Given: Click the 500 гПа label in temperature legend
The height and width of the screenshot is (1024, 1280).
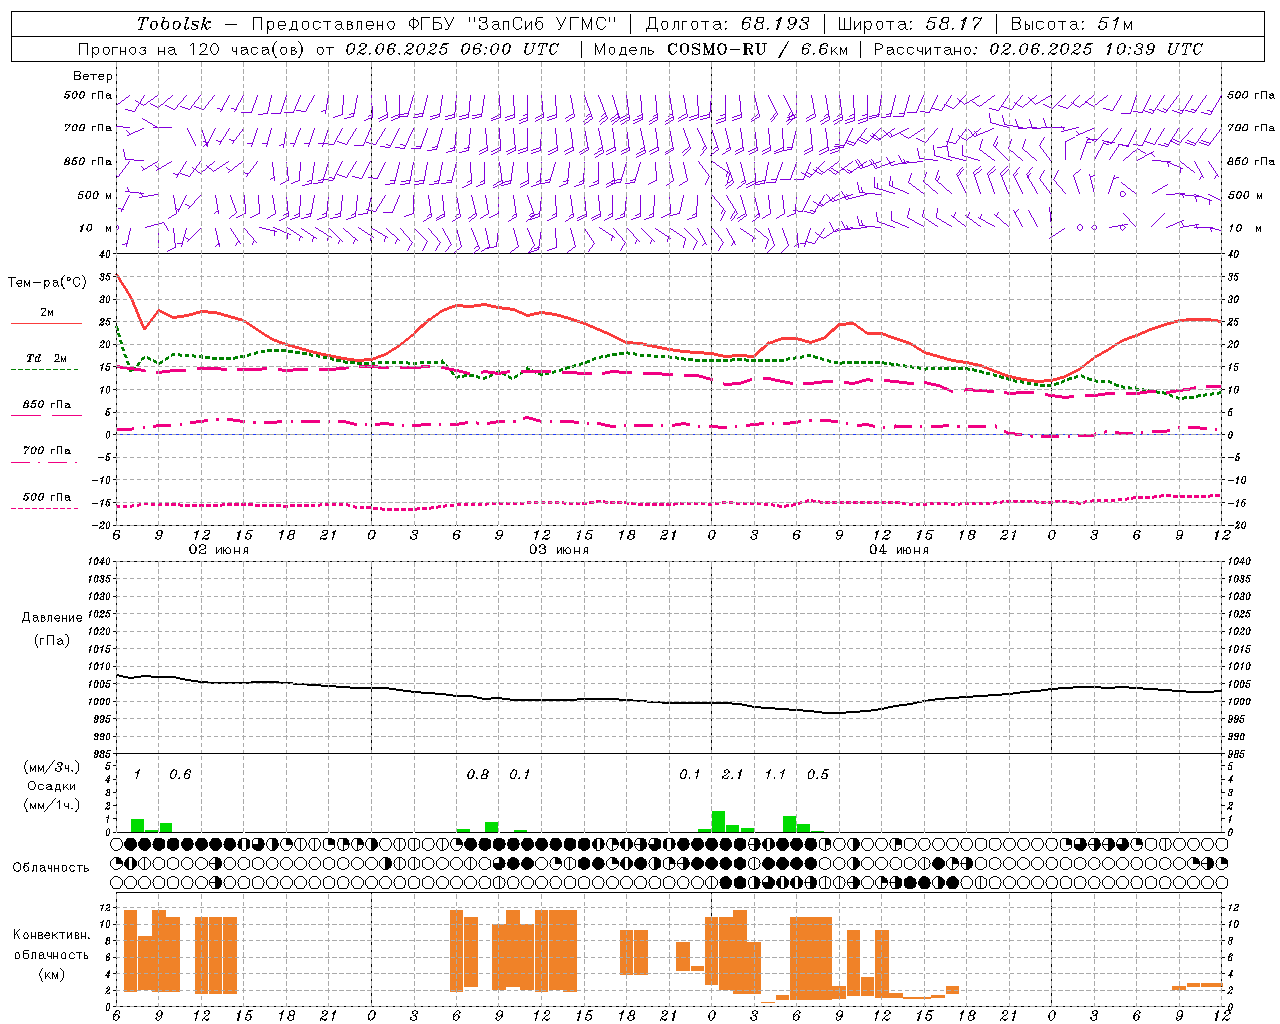Looking at the screenshot, I should click(47, 497).
